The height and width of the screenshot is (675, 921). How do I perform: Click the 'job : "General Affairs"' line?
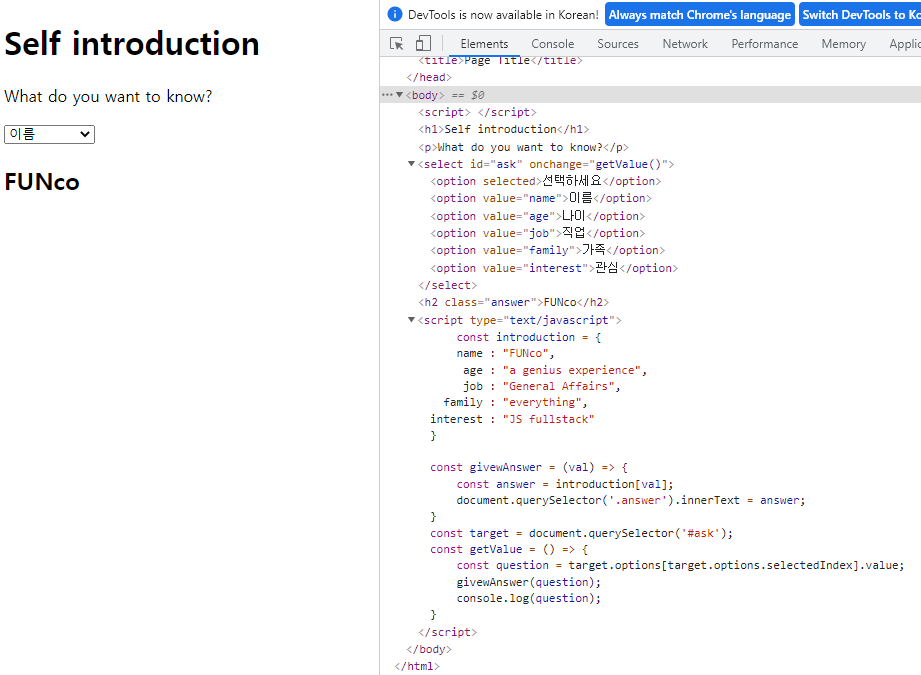[x=542, y=386]
